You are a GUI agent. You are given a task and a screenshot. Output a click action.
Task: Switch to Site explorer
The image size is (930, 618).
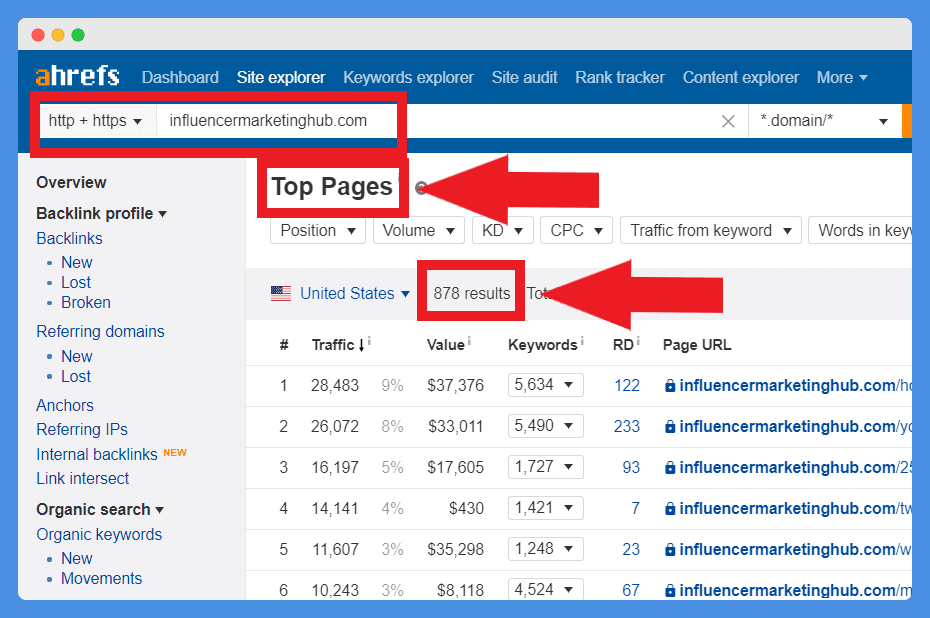[281, 77]
